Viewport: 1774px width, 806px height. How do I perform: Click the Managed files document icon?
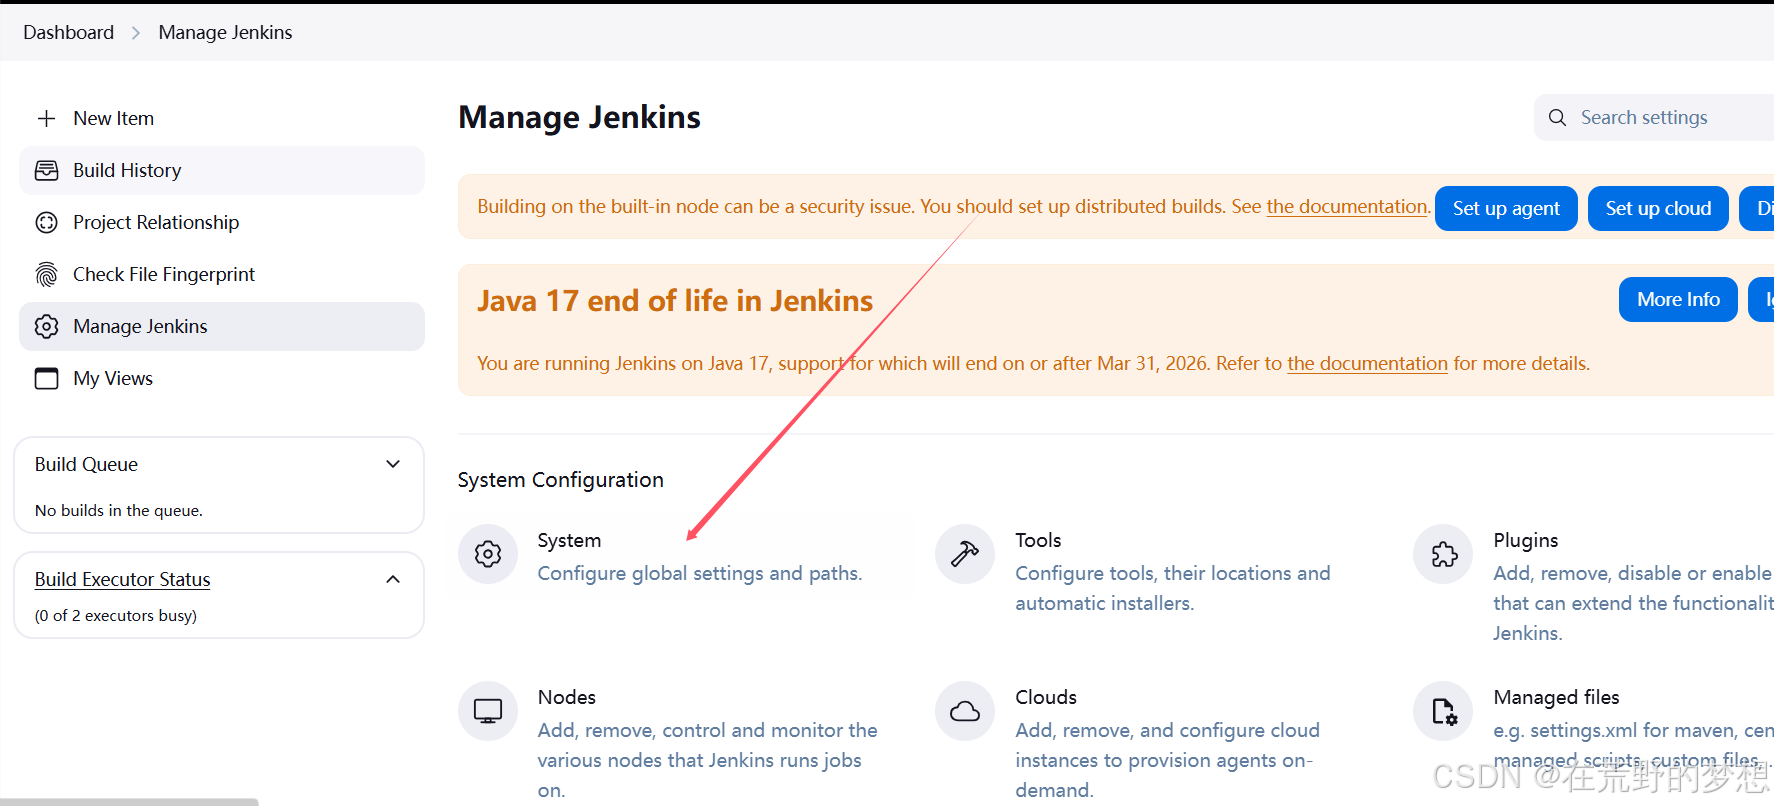click(1444, 711)
